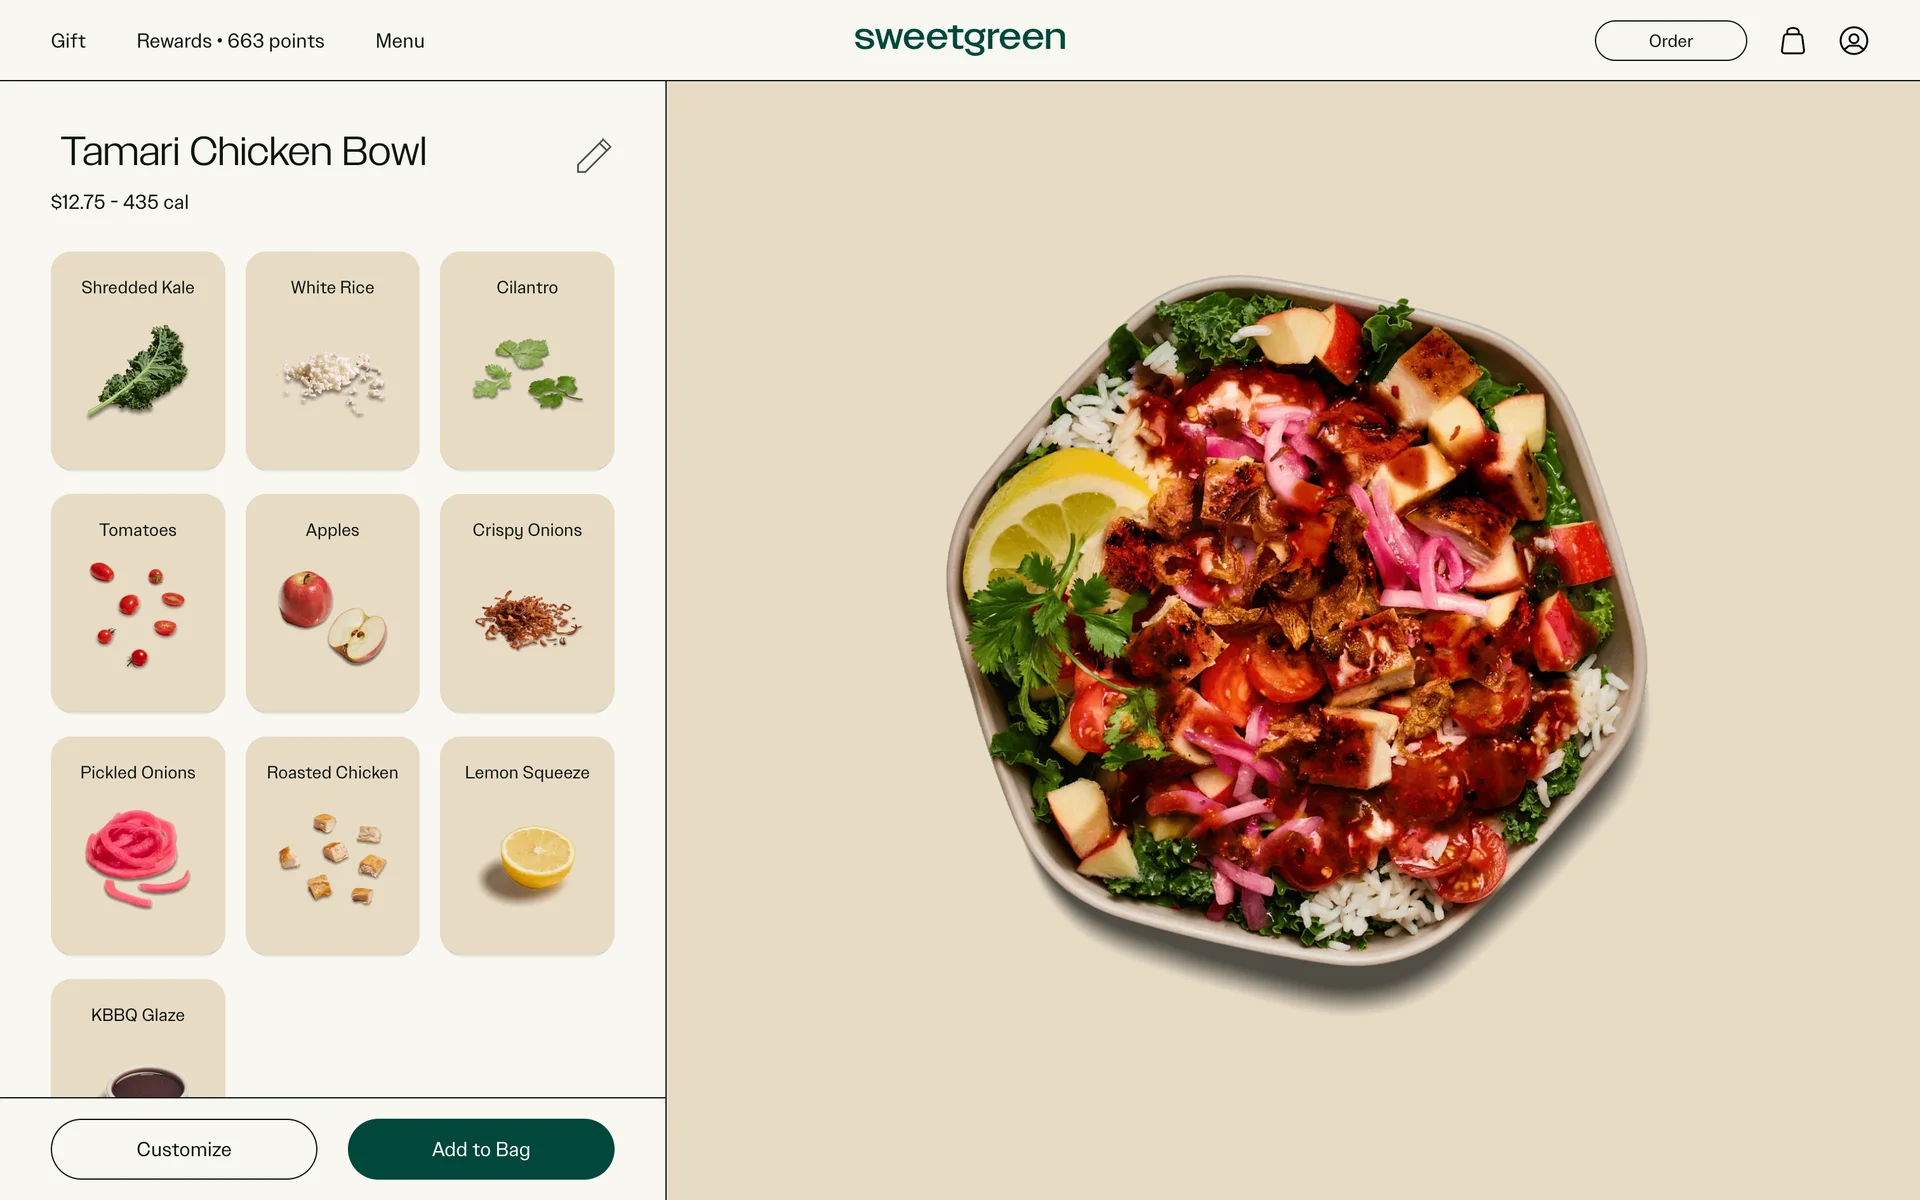Open the Gift menu item
Screen dimensions: 1920x1200
click(x=68, y=41)
